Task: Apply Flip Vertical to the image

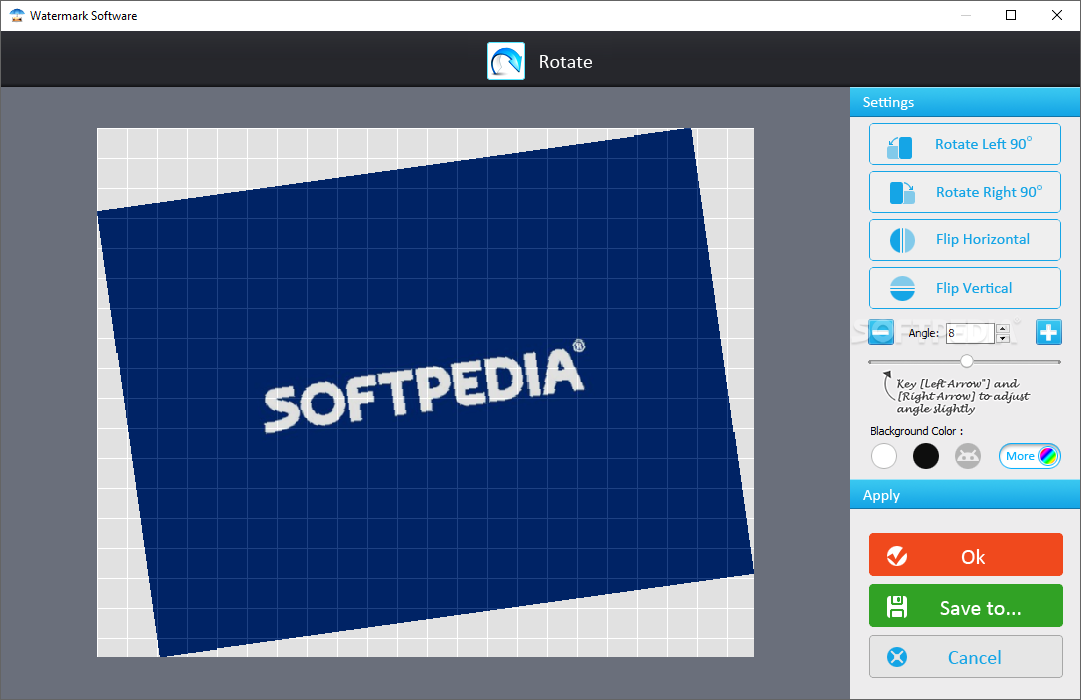Action: pyautogui.click(x=964, y=288)
